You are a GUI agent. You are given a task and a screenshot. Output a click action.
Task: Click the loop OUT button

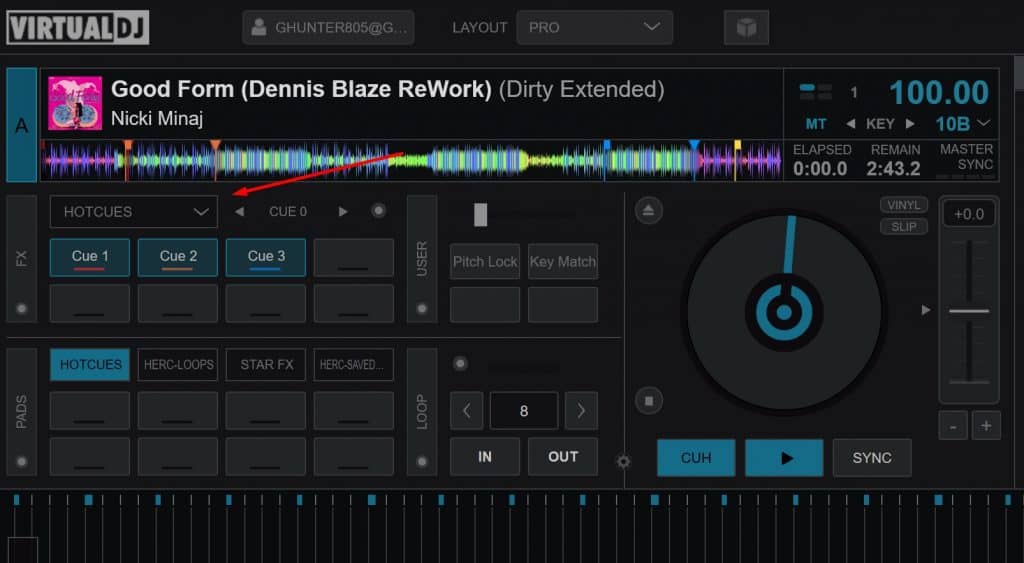(x=562, y=457)
